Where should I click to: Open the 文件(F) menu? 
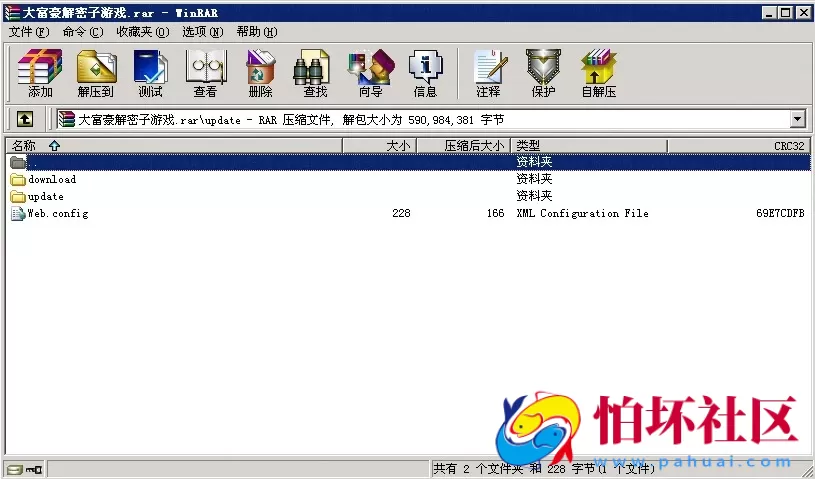point(29,32)
